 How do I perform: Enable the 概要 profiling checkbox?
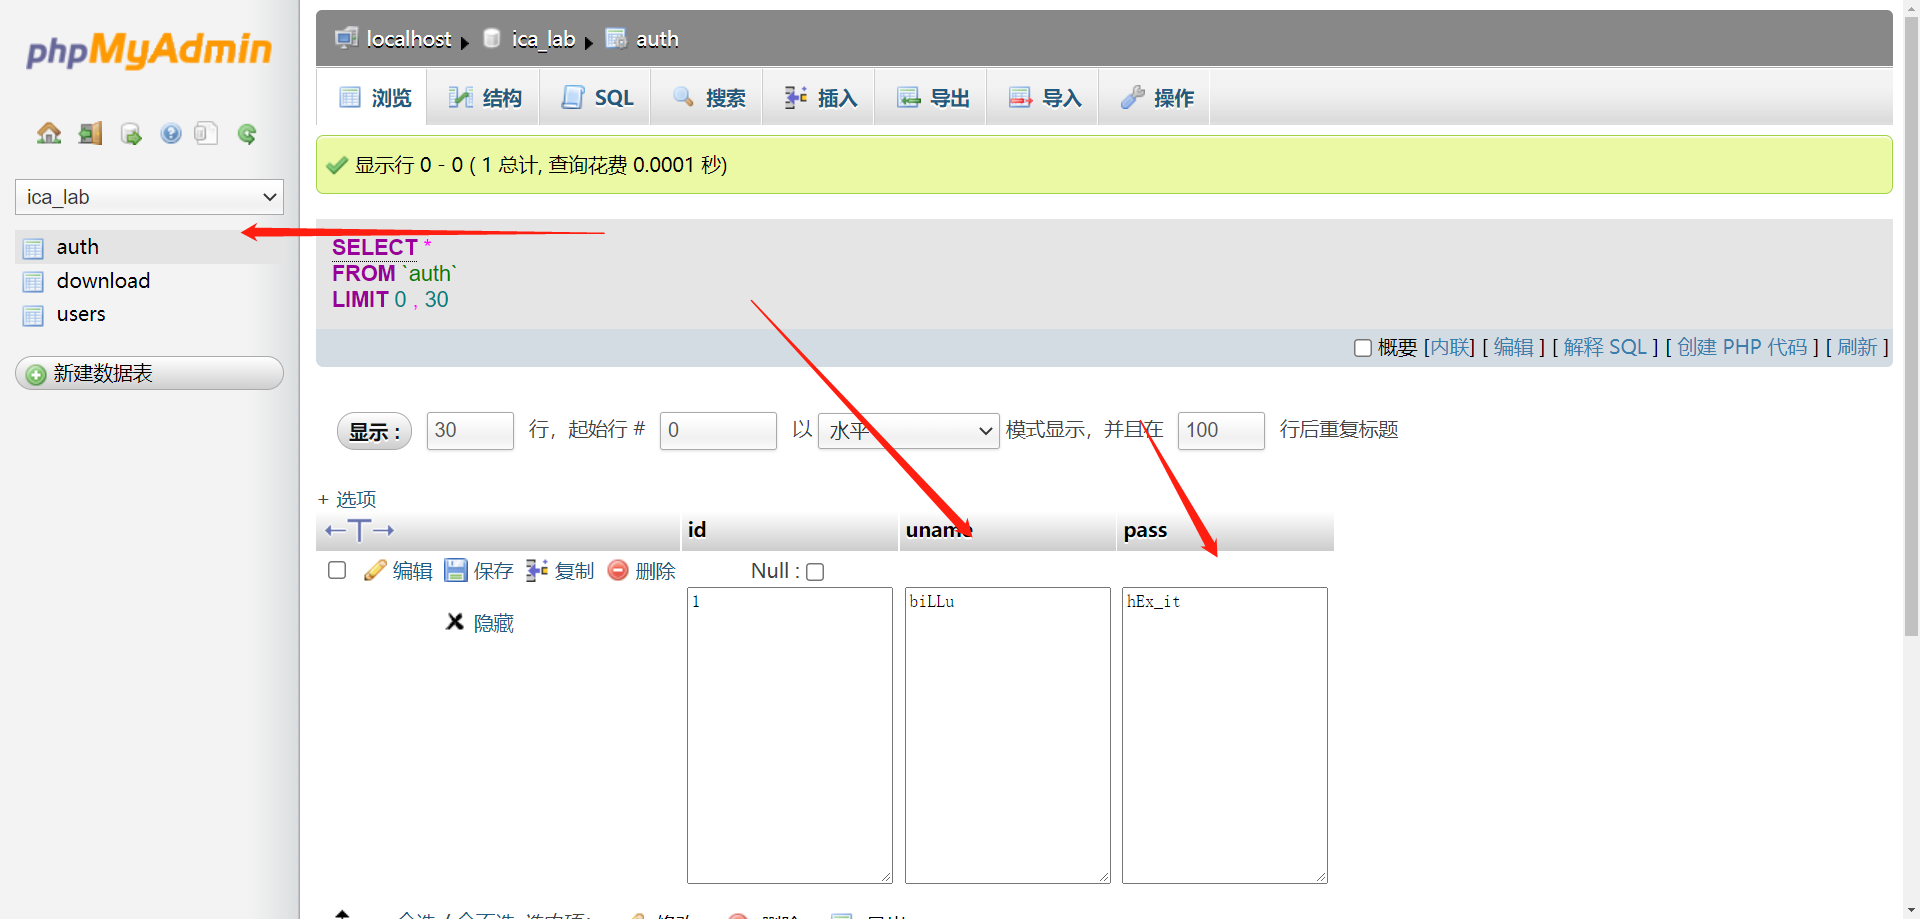1362,348
